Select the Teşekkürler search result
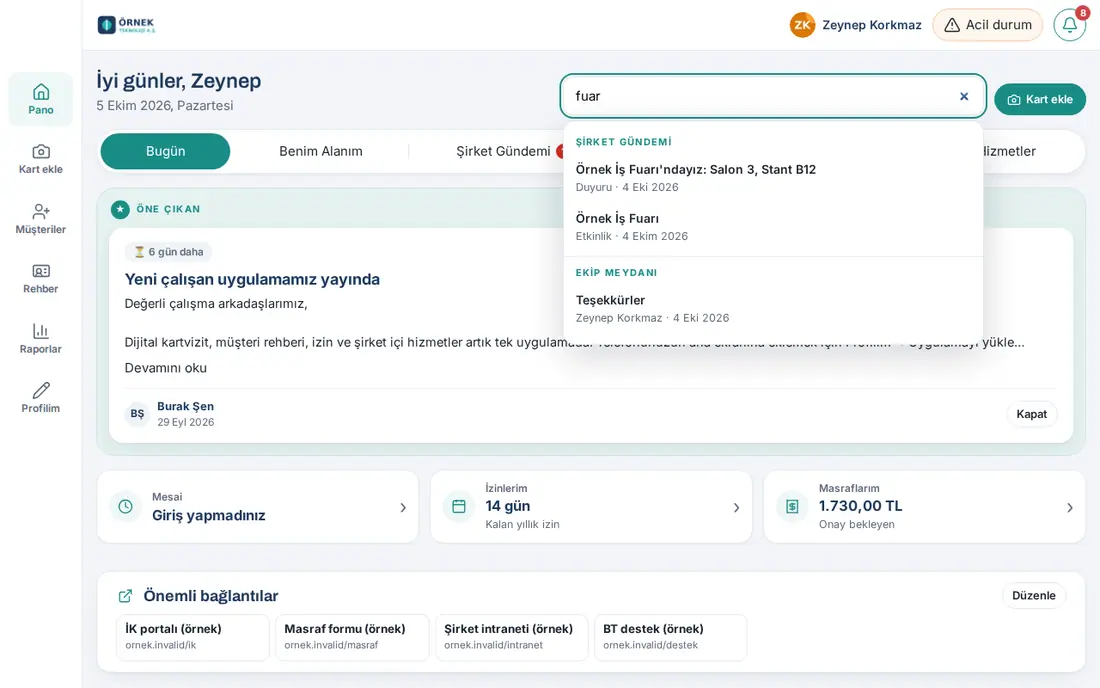 [773, 309]
